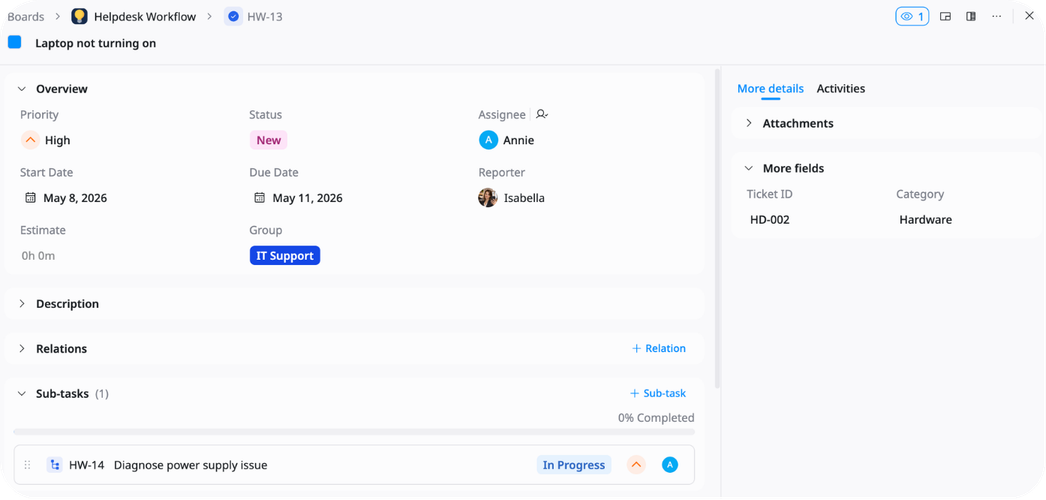The image size is (1046, 500).
Task: Switch to the More details tab
Action: 770,89
